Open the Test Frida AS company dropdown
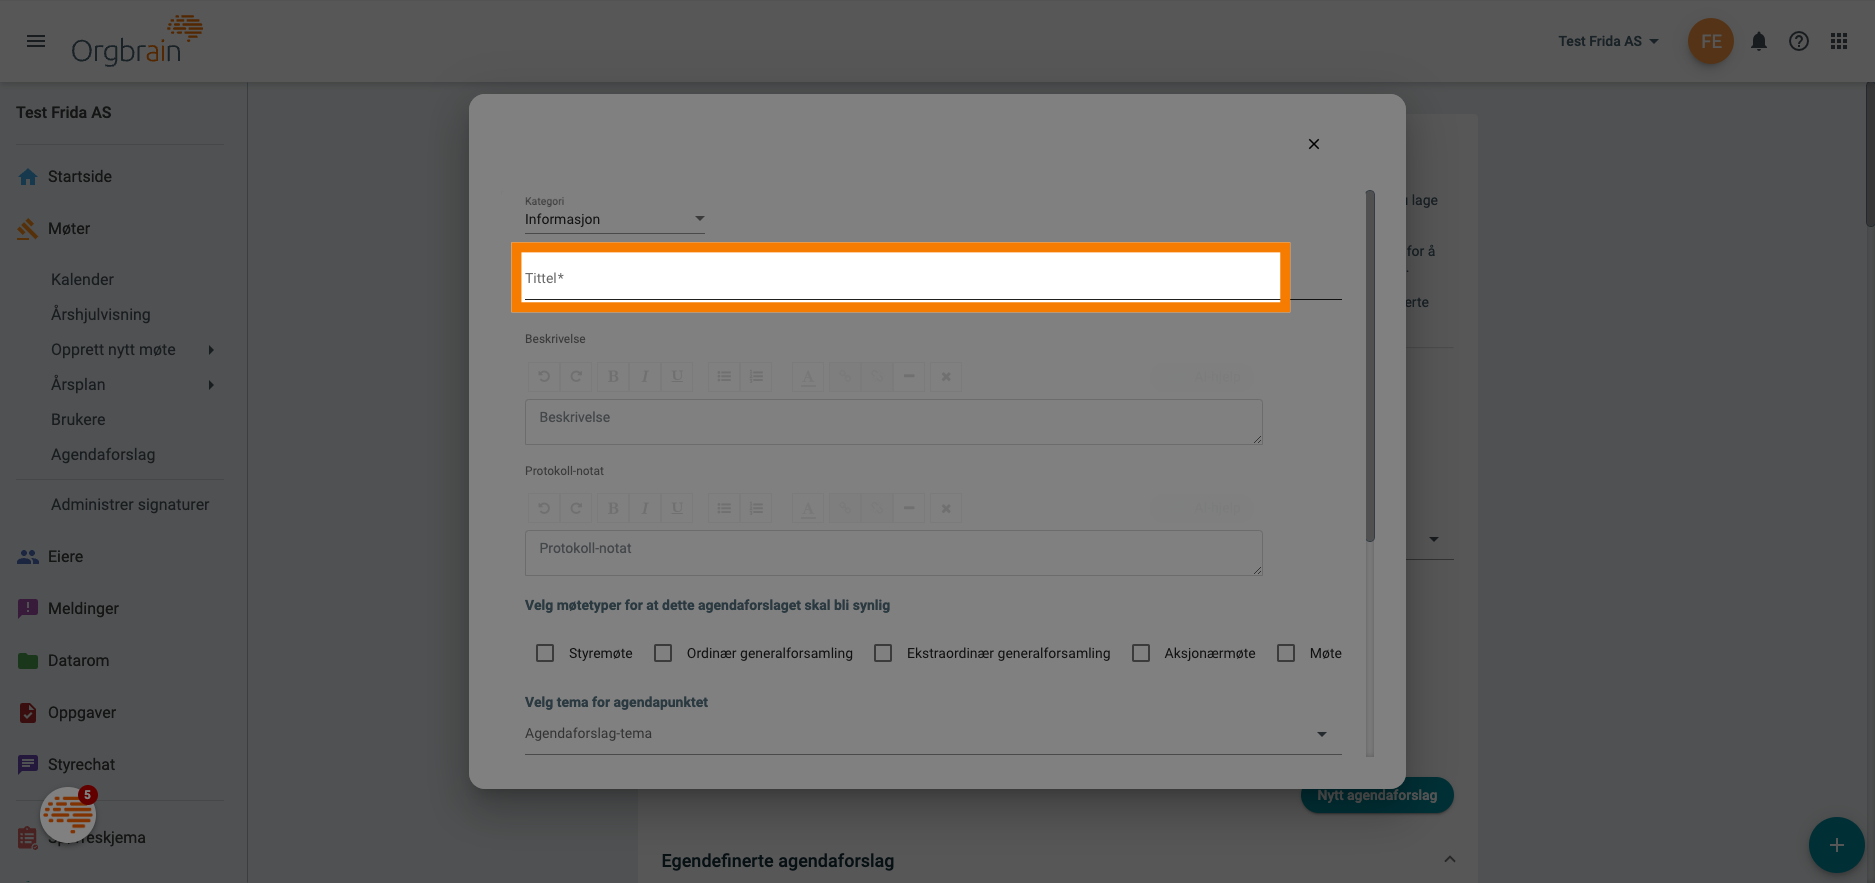This screenshot has height=883, width=1875. 1608,41
